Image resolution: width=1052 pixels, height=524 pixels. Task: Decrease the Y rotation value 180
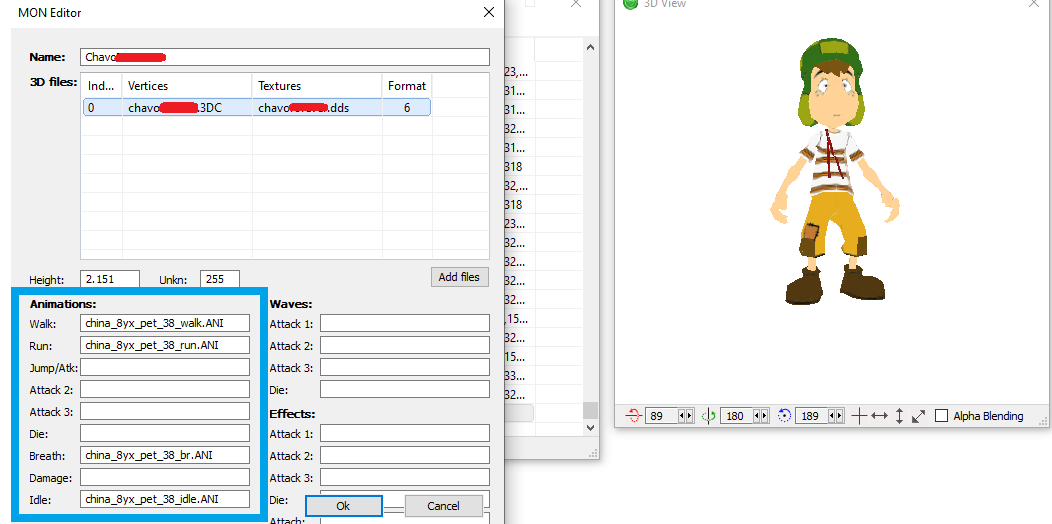pos(757,416)
